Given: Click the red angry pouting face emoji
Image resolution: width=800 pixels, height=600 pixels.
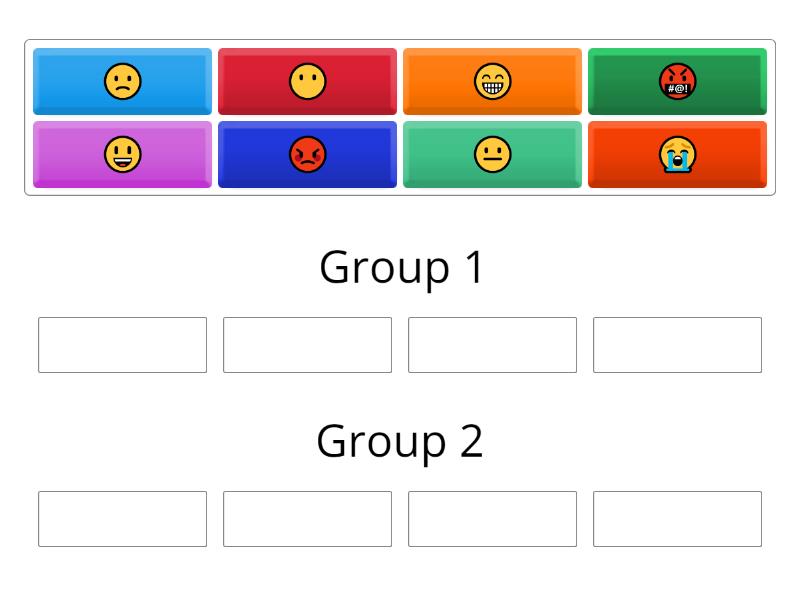Looking at the screenshot, I should pos(307,155).
